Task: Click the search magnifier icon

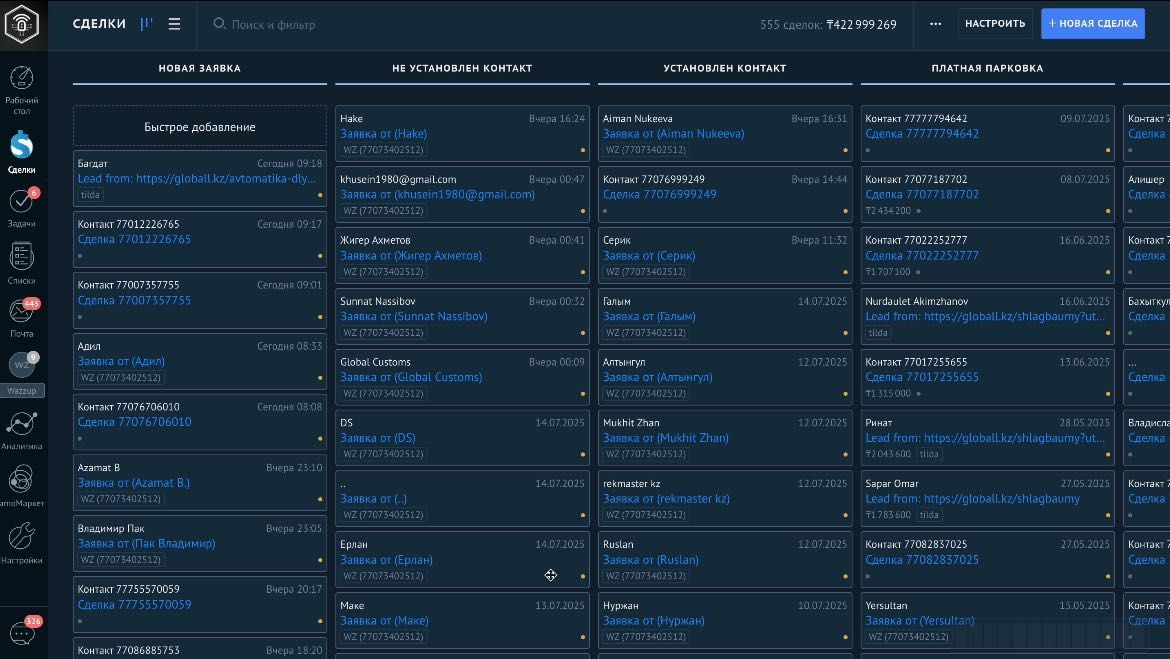Action: pyautogui.click(x=219, y=24)
